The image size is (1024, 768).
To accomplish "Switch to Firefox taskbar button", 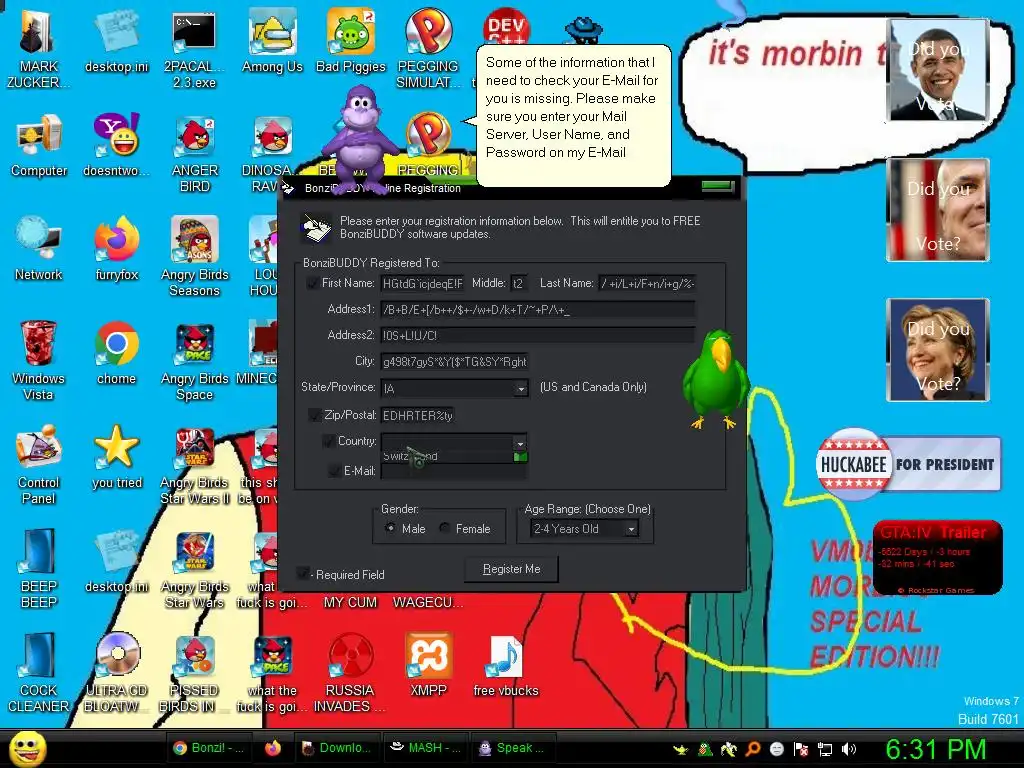I will [273, 748].
